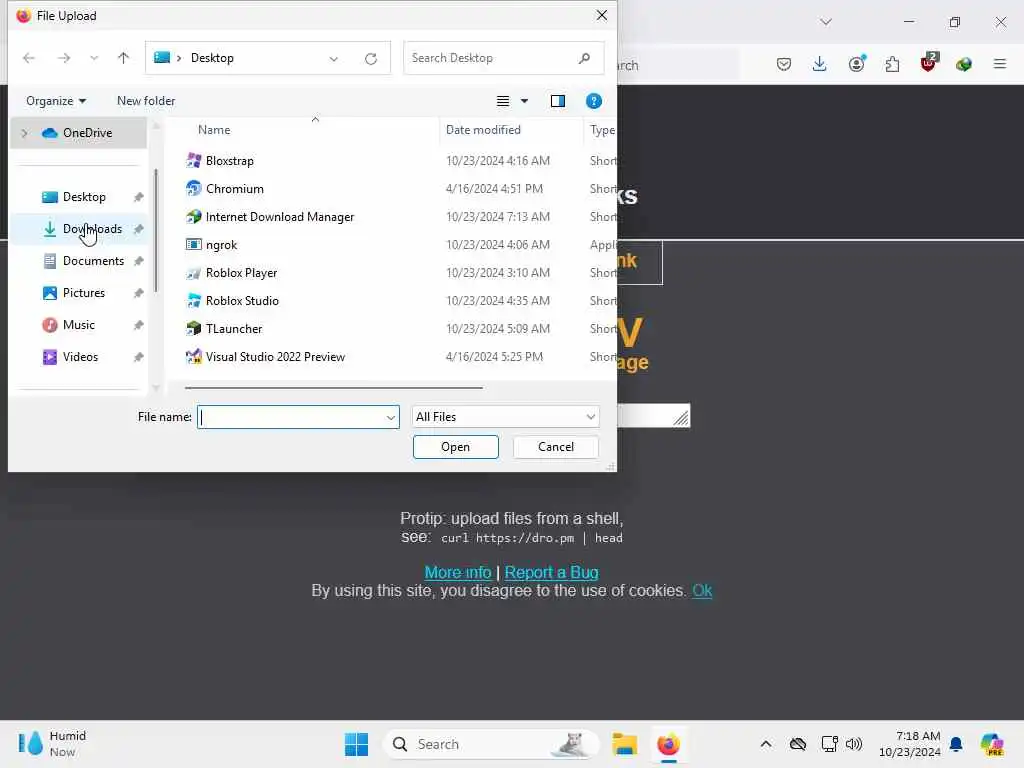The image size is (1024, 768).
Task: Open Videos in quick access
Action: click(x=80, y=357)
